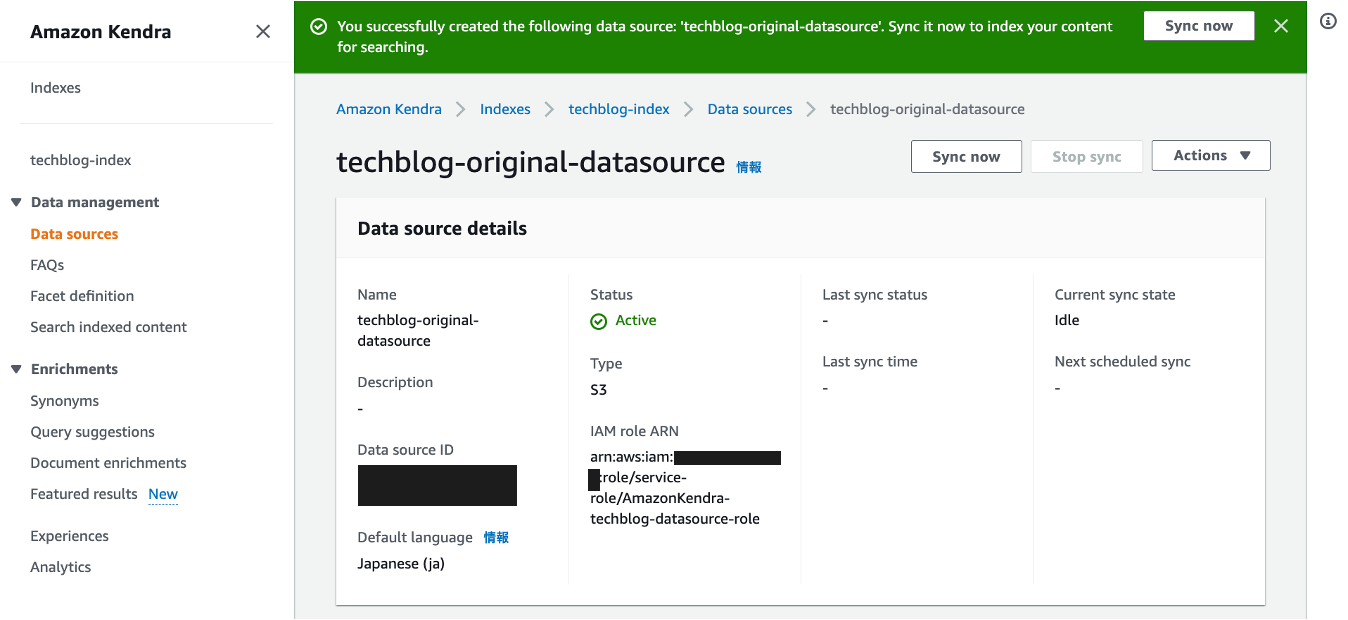Collapse the Data management section
The width and height of the screenshot is (1348, 620).
coord(16,202)
